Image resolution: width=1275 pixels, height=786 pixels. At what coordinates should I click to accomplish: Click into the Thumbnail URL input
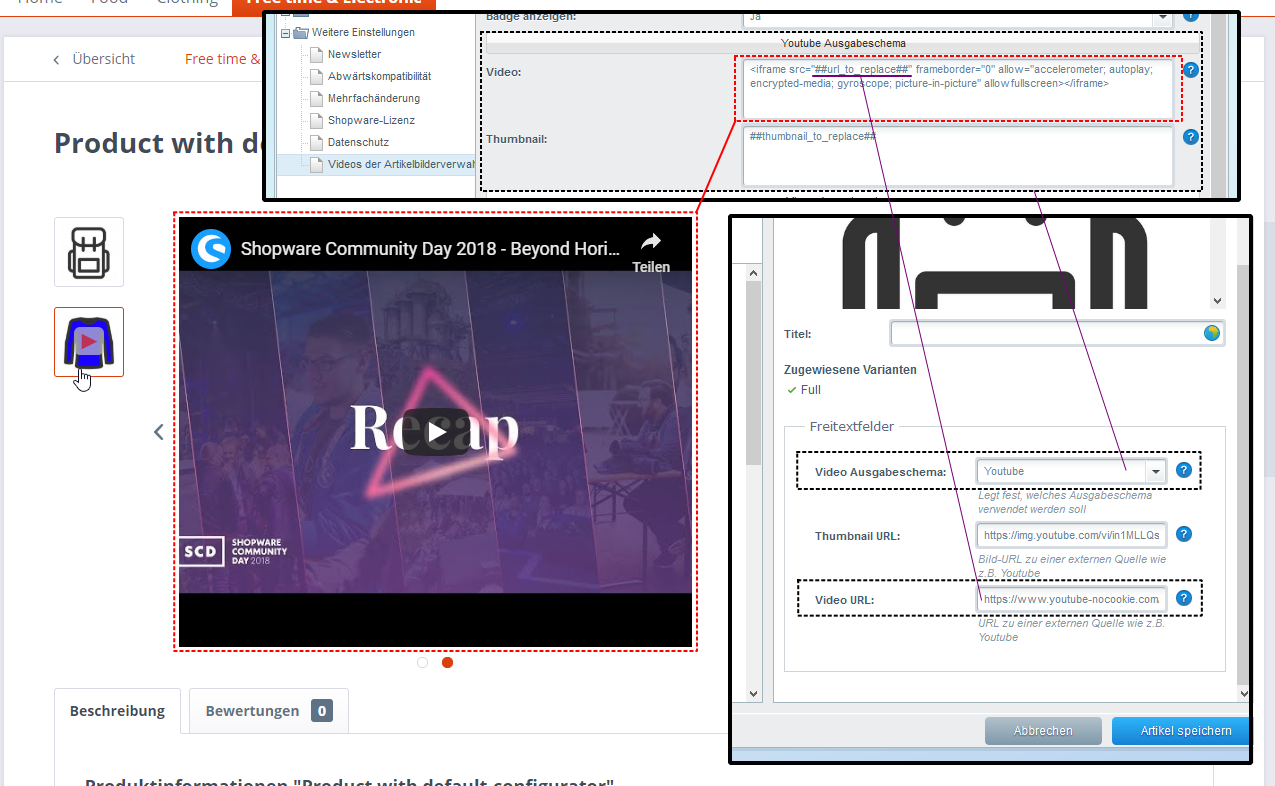[x=1072, y=535]
